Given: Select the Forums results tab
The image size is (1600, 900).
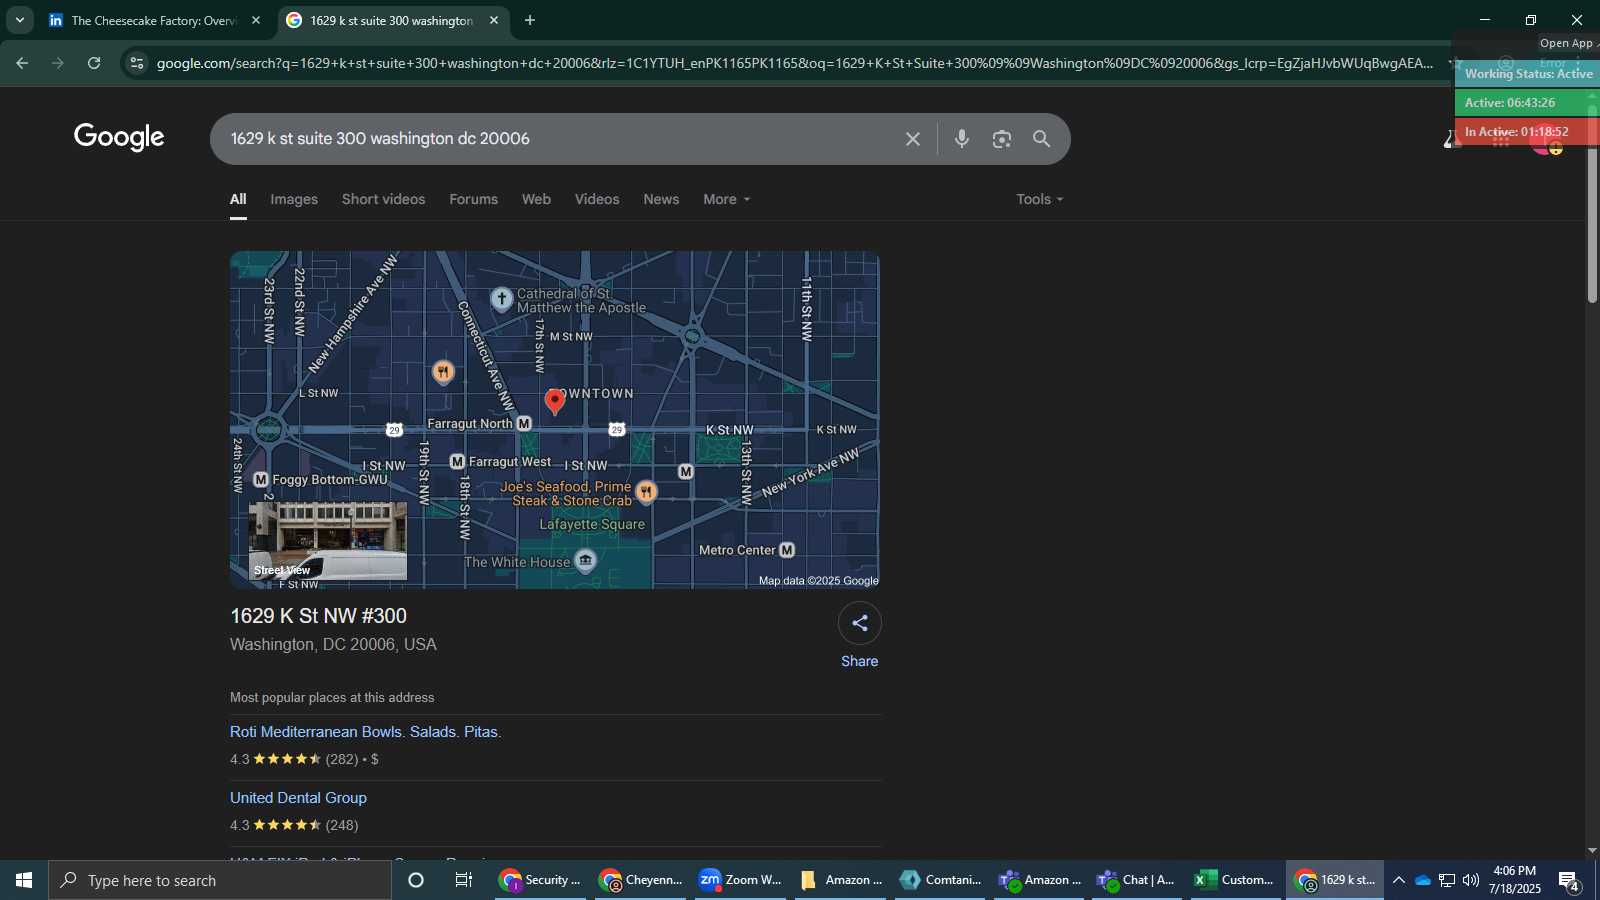Looking at the screenshot, I should (x=473, y=199).
